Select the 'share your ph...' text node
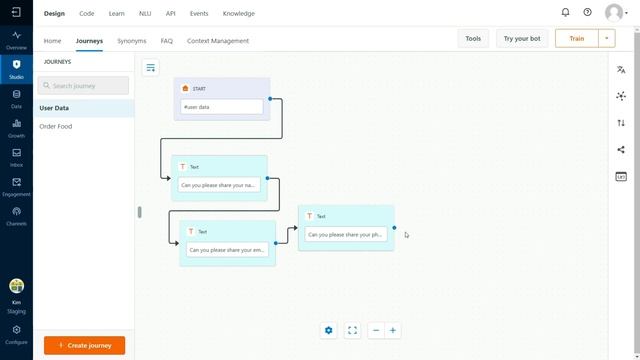This screenshot has width=640, height=360. (346, 228)
